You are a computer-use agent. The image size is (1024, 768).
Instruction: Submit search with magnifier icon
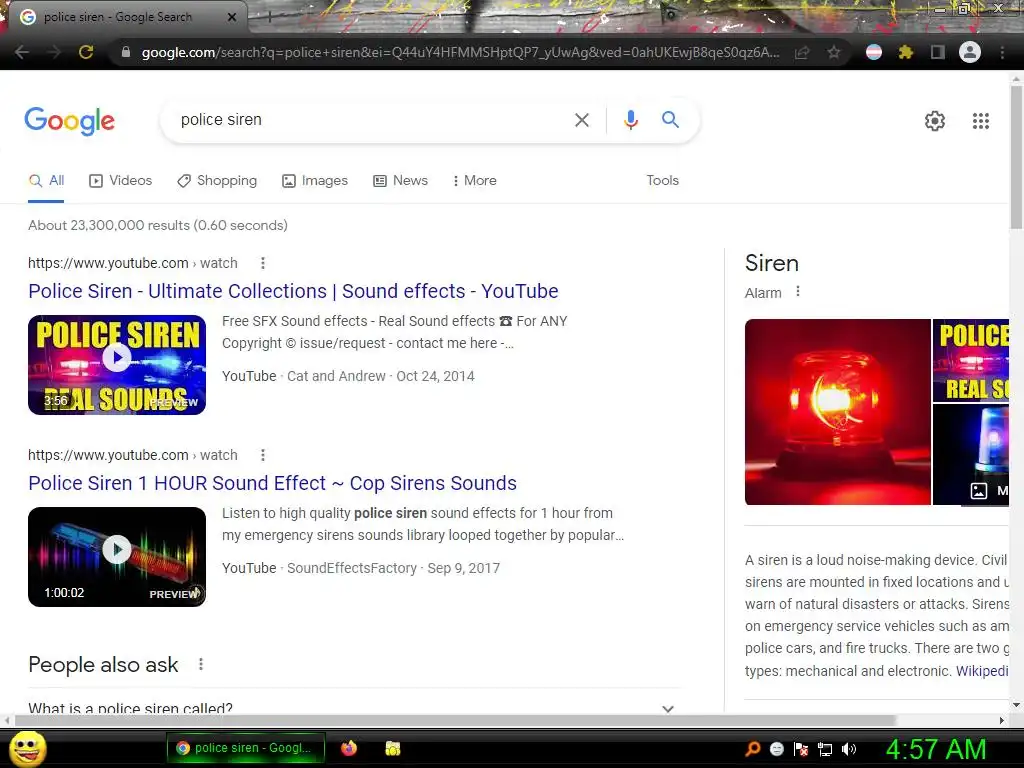670,120
